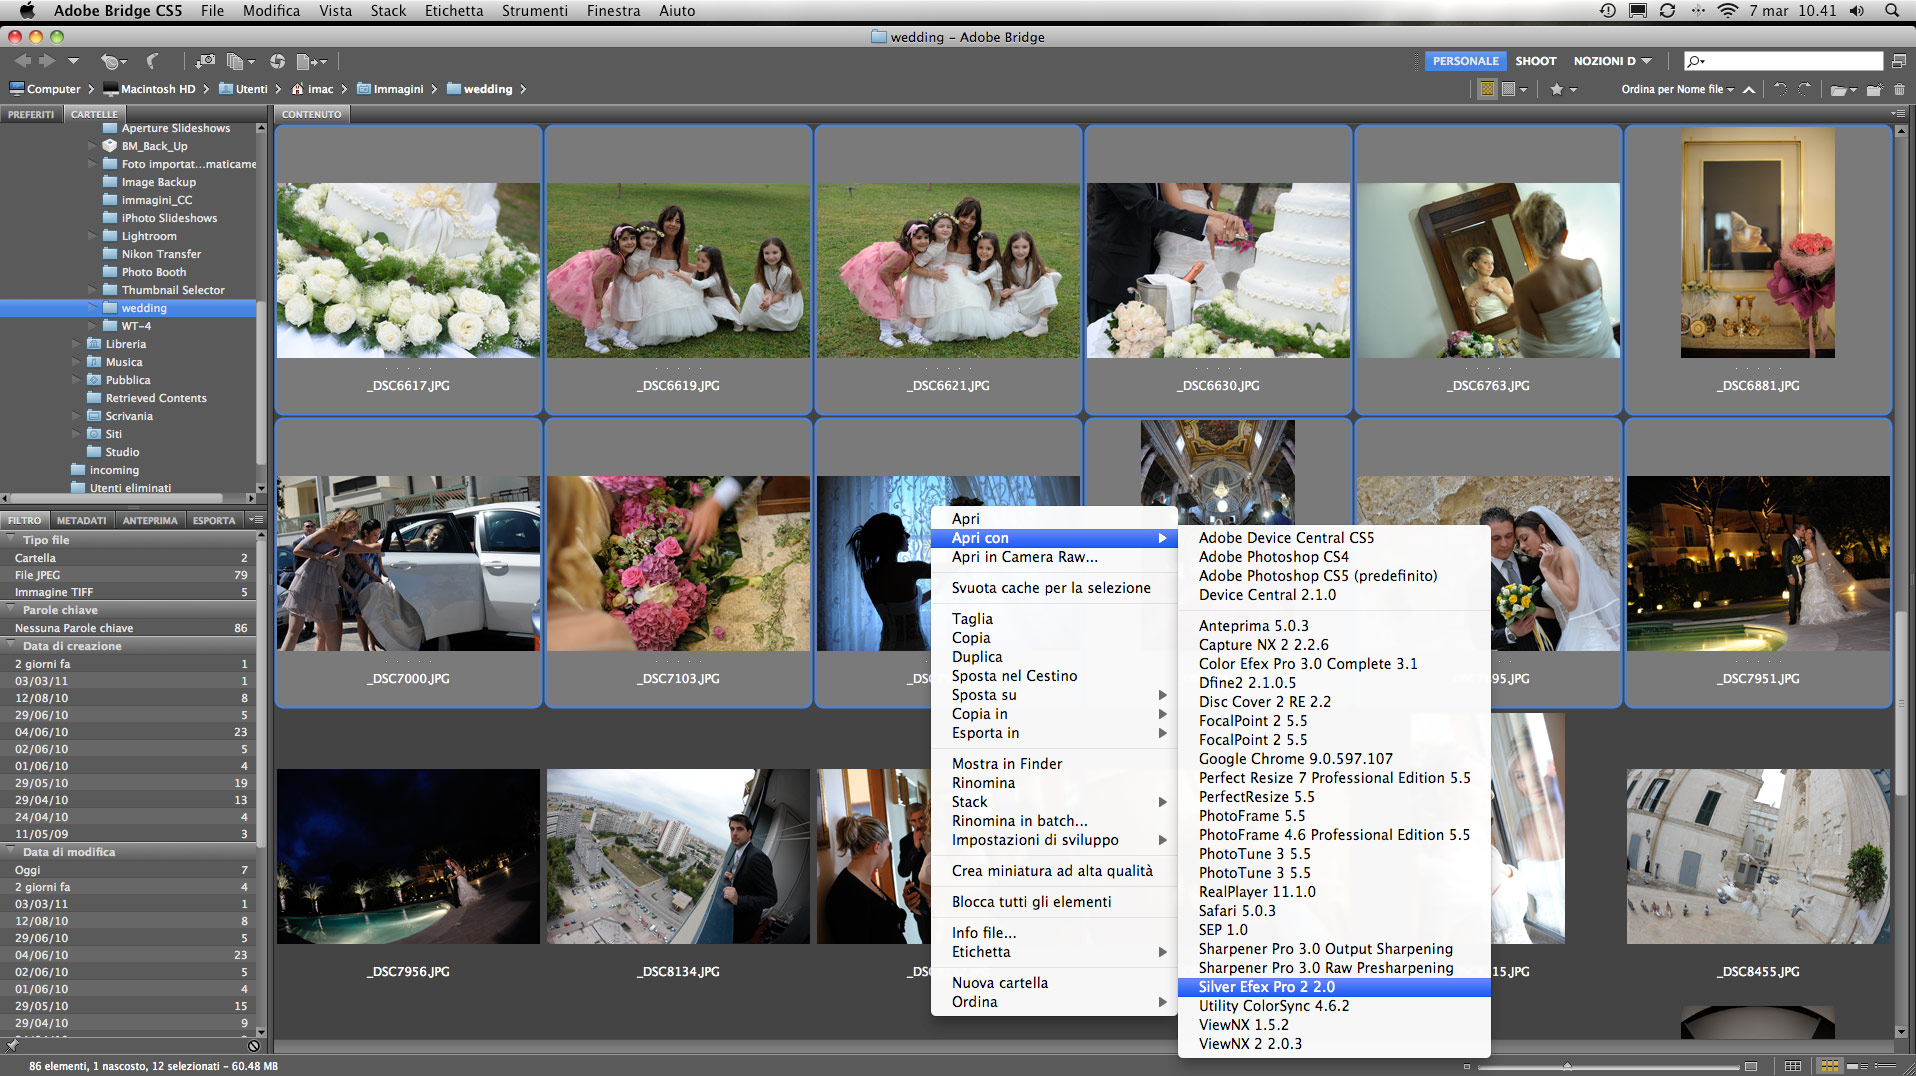Screen dimensions: 1916x1076
Task: Select thumbnail quality preference icon
Action: click(x=1514, y=89)
